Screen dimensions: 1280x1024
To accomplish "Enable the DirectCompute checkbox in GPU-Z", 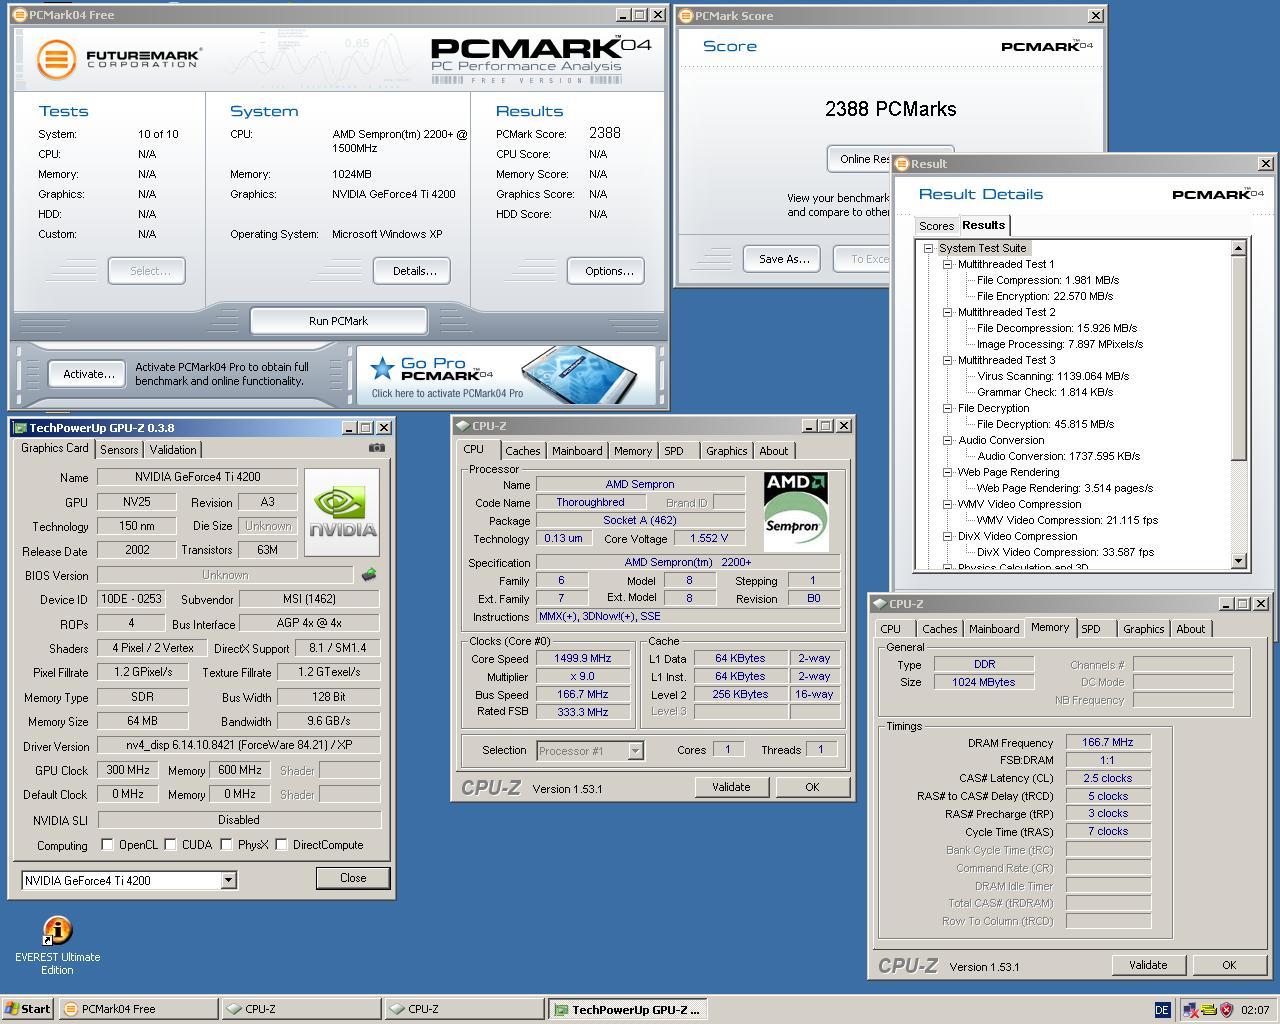I will pyautogui.click(x=281, y=845).
